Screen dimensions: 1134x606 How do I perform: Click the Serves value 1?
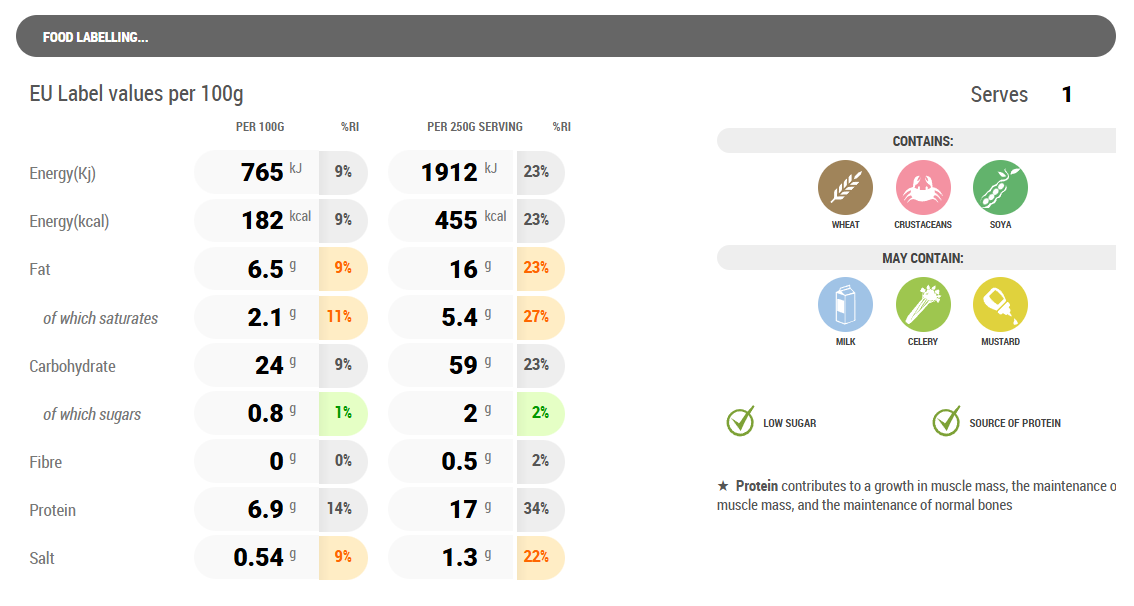[x=1067, y=95]
